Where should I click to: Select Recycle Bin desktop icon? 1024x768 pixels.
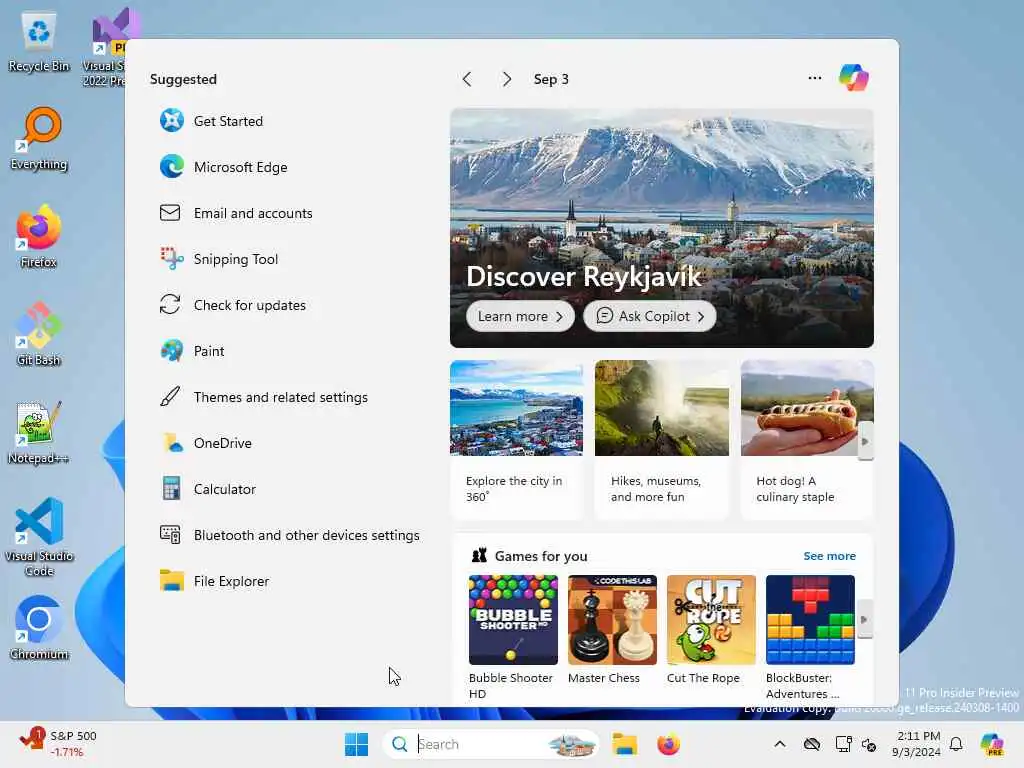(39, 43)
